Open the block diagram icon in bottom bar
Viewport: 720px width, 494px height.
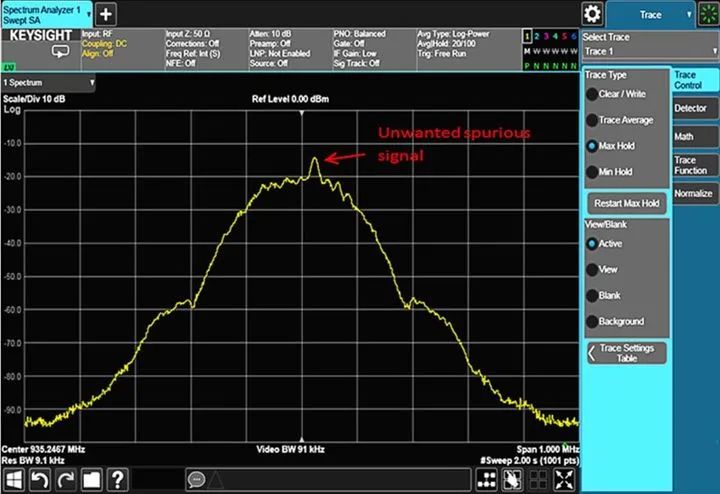[487, 480]
